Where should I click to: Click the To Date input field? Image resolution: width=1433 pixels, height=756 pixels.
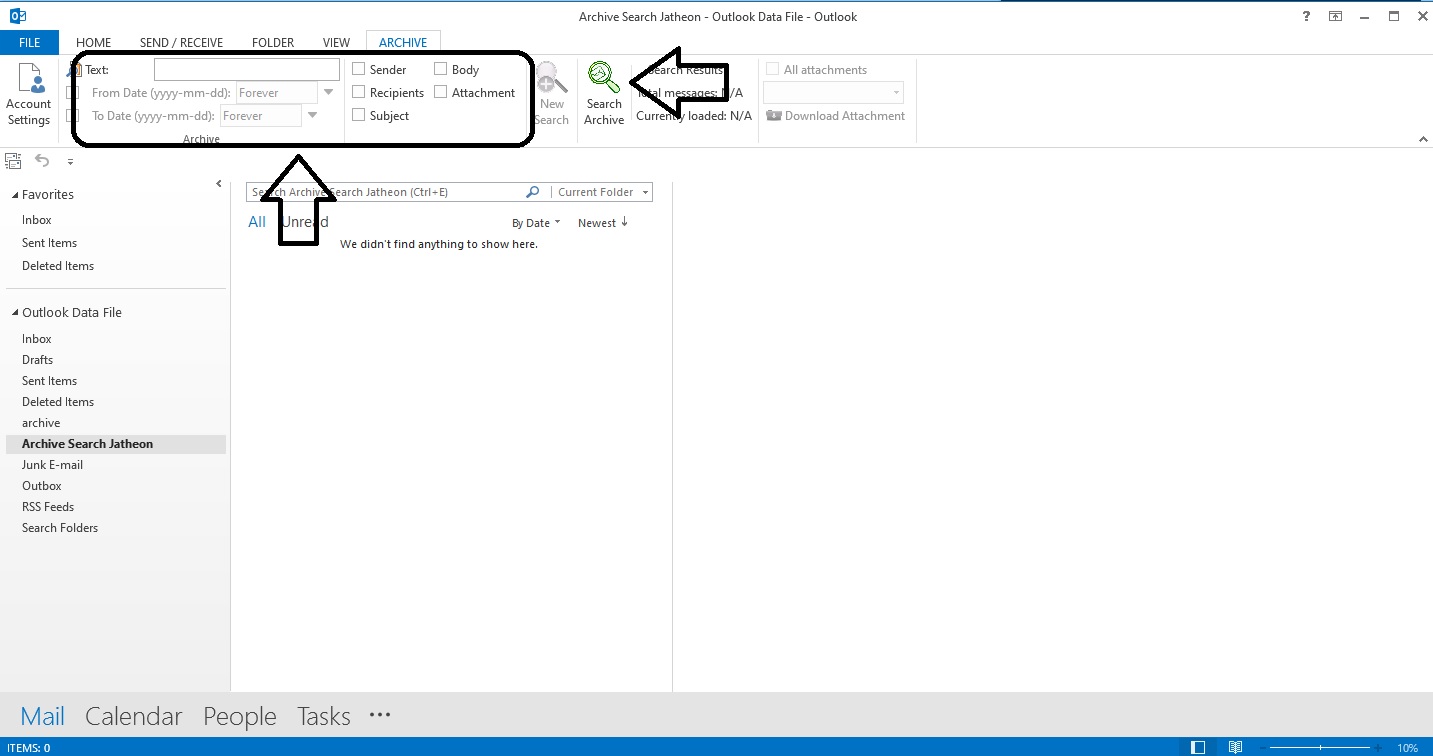[x=261, y=116]
